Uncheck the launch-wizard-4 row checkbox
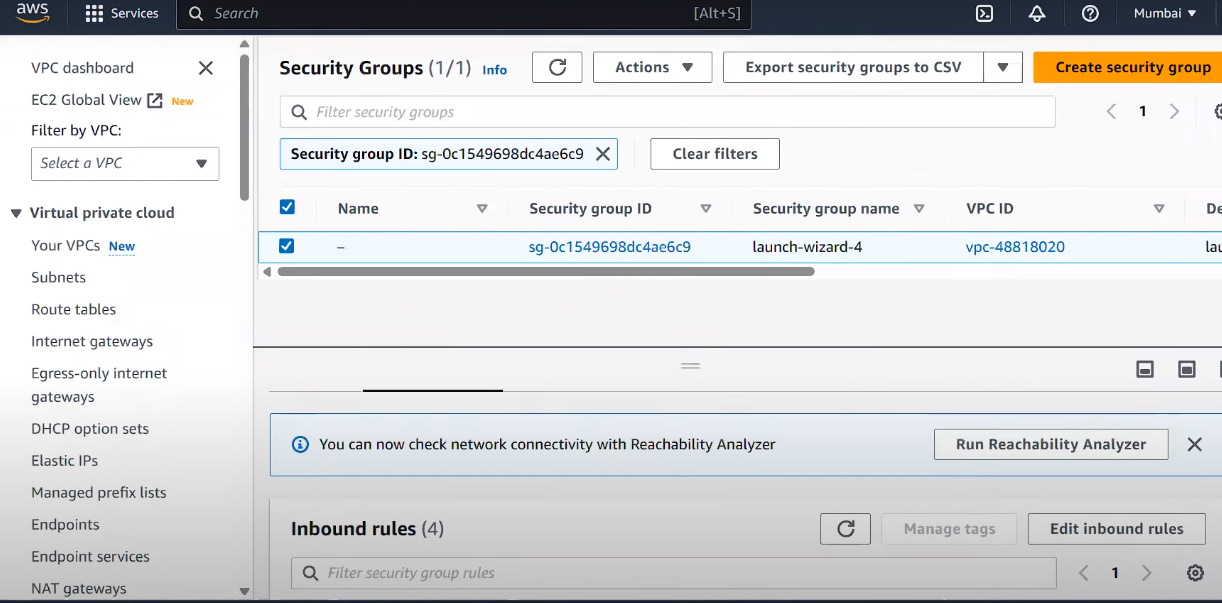Viewport: 1222px width, 603px height. pos(287,245)
